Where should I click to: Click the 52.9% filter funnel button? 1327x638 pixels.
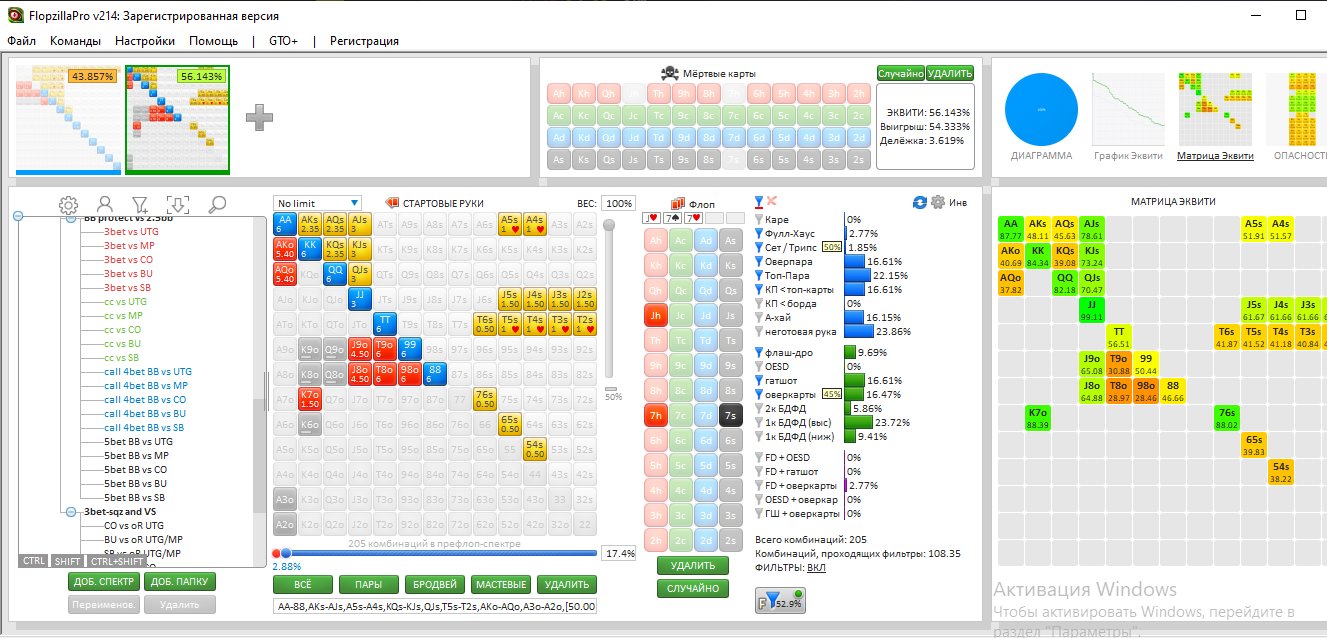tap(780, 600)
